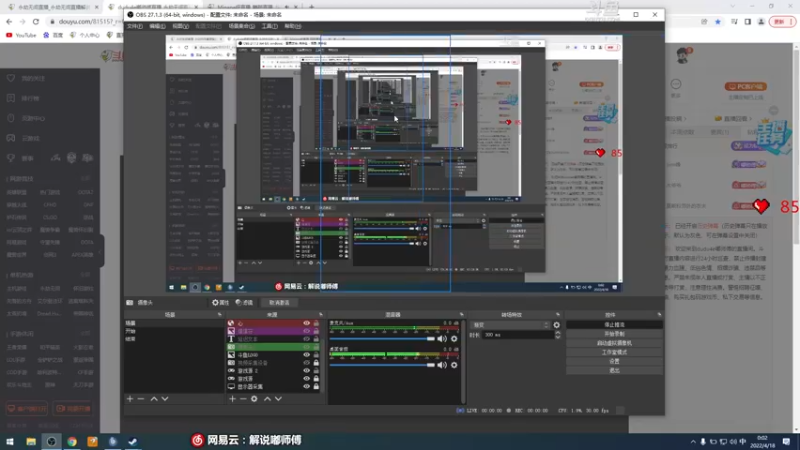Adjust 麦克风/Aux volume slider
This screenshot has height=450, width=800.
(x=382, y=339)
